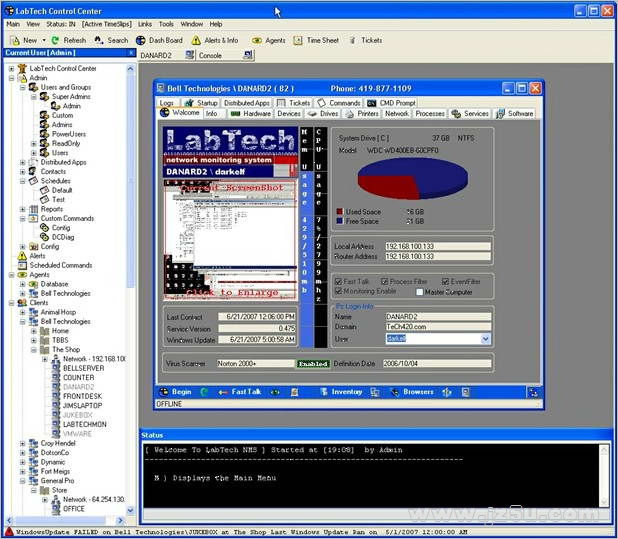Click the tree panel scroll down arrow
Image resolution: width=618 pixels, height=539 pixels.
(x=130, y=510)
